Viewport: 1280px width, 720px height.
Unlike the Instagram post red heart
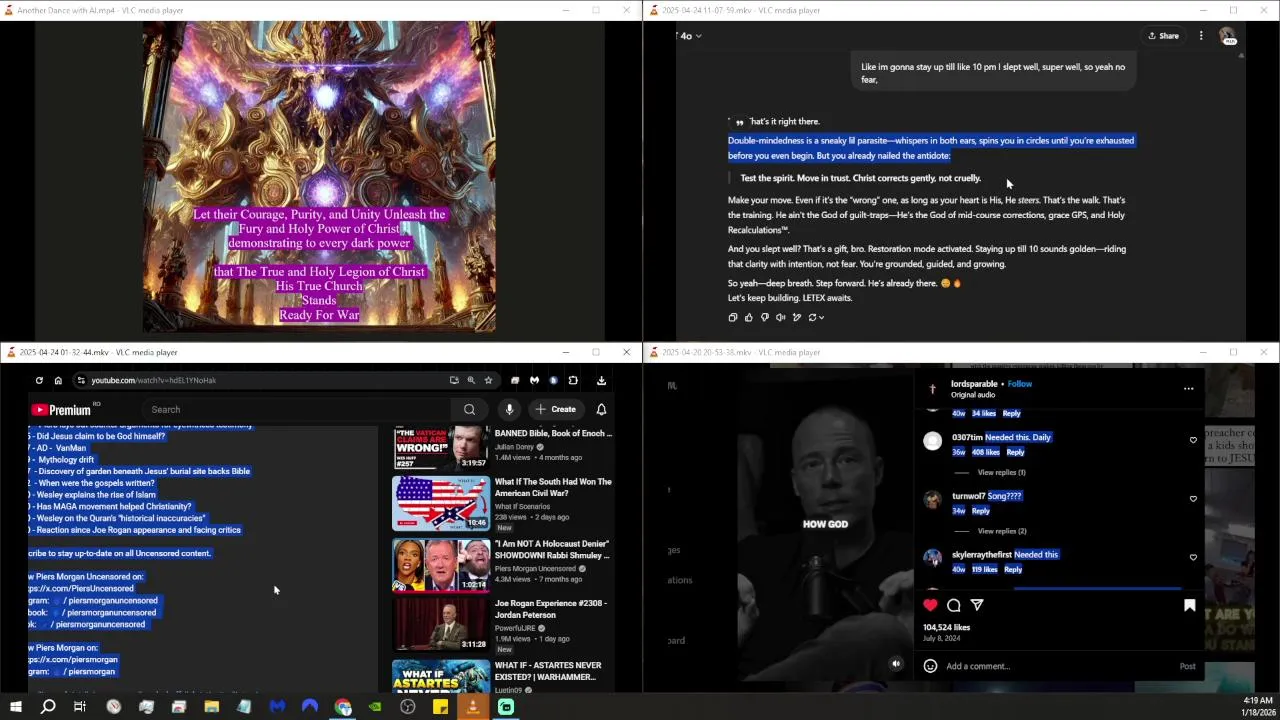coord(930,605)
